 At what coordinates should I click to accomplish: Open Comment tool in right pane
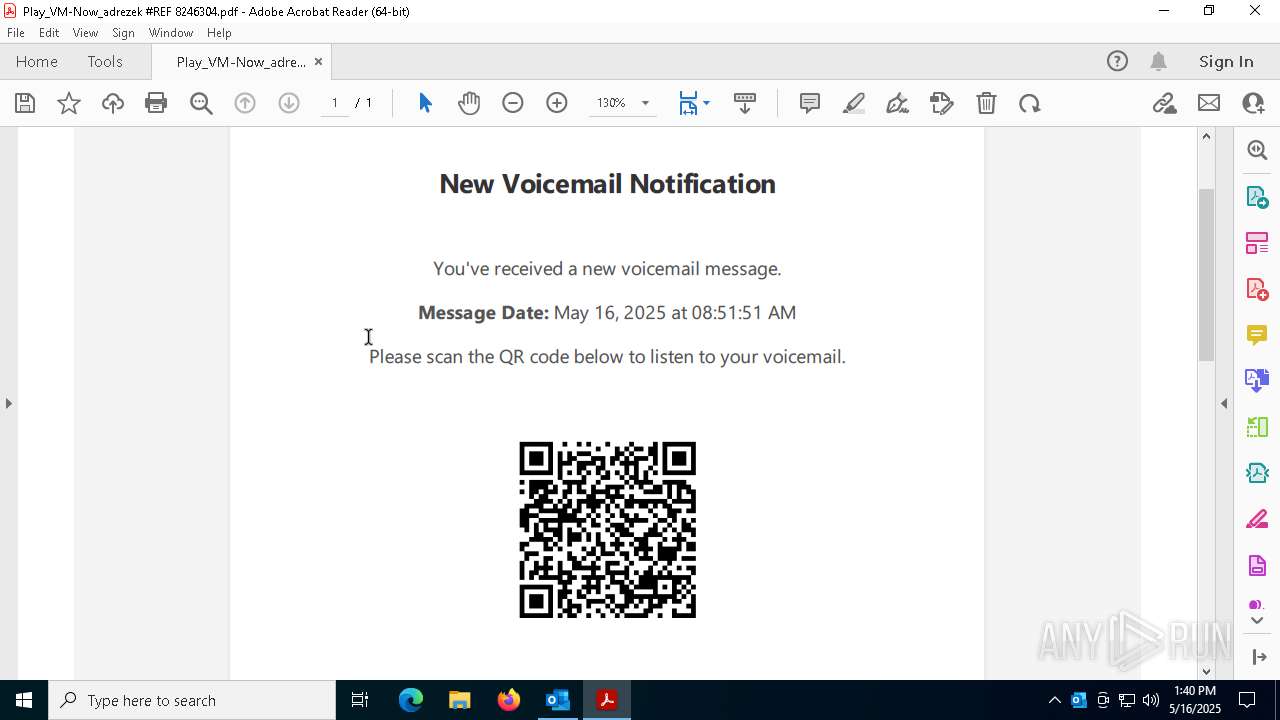click(x=1257, y=335)
